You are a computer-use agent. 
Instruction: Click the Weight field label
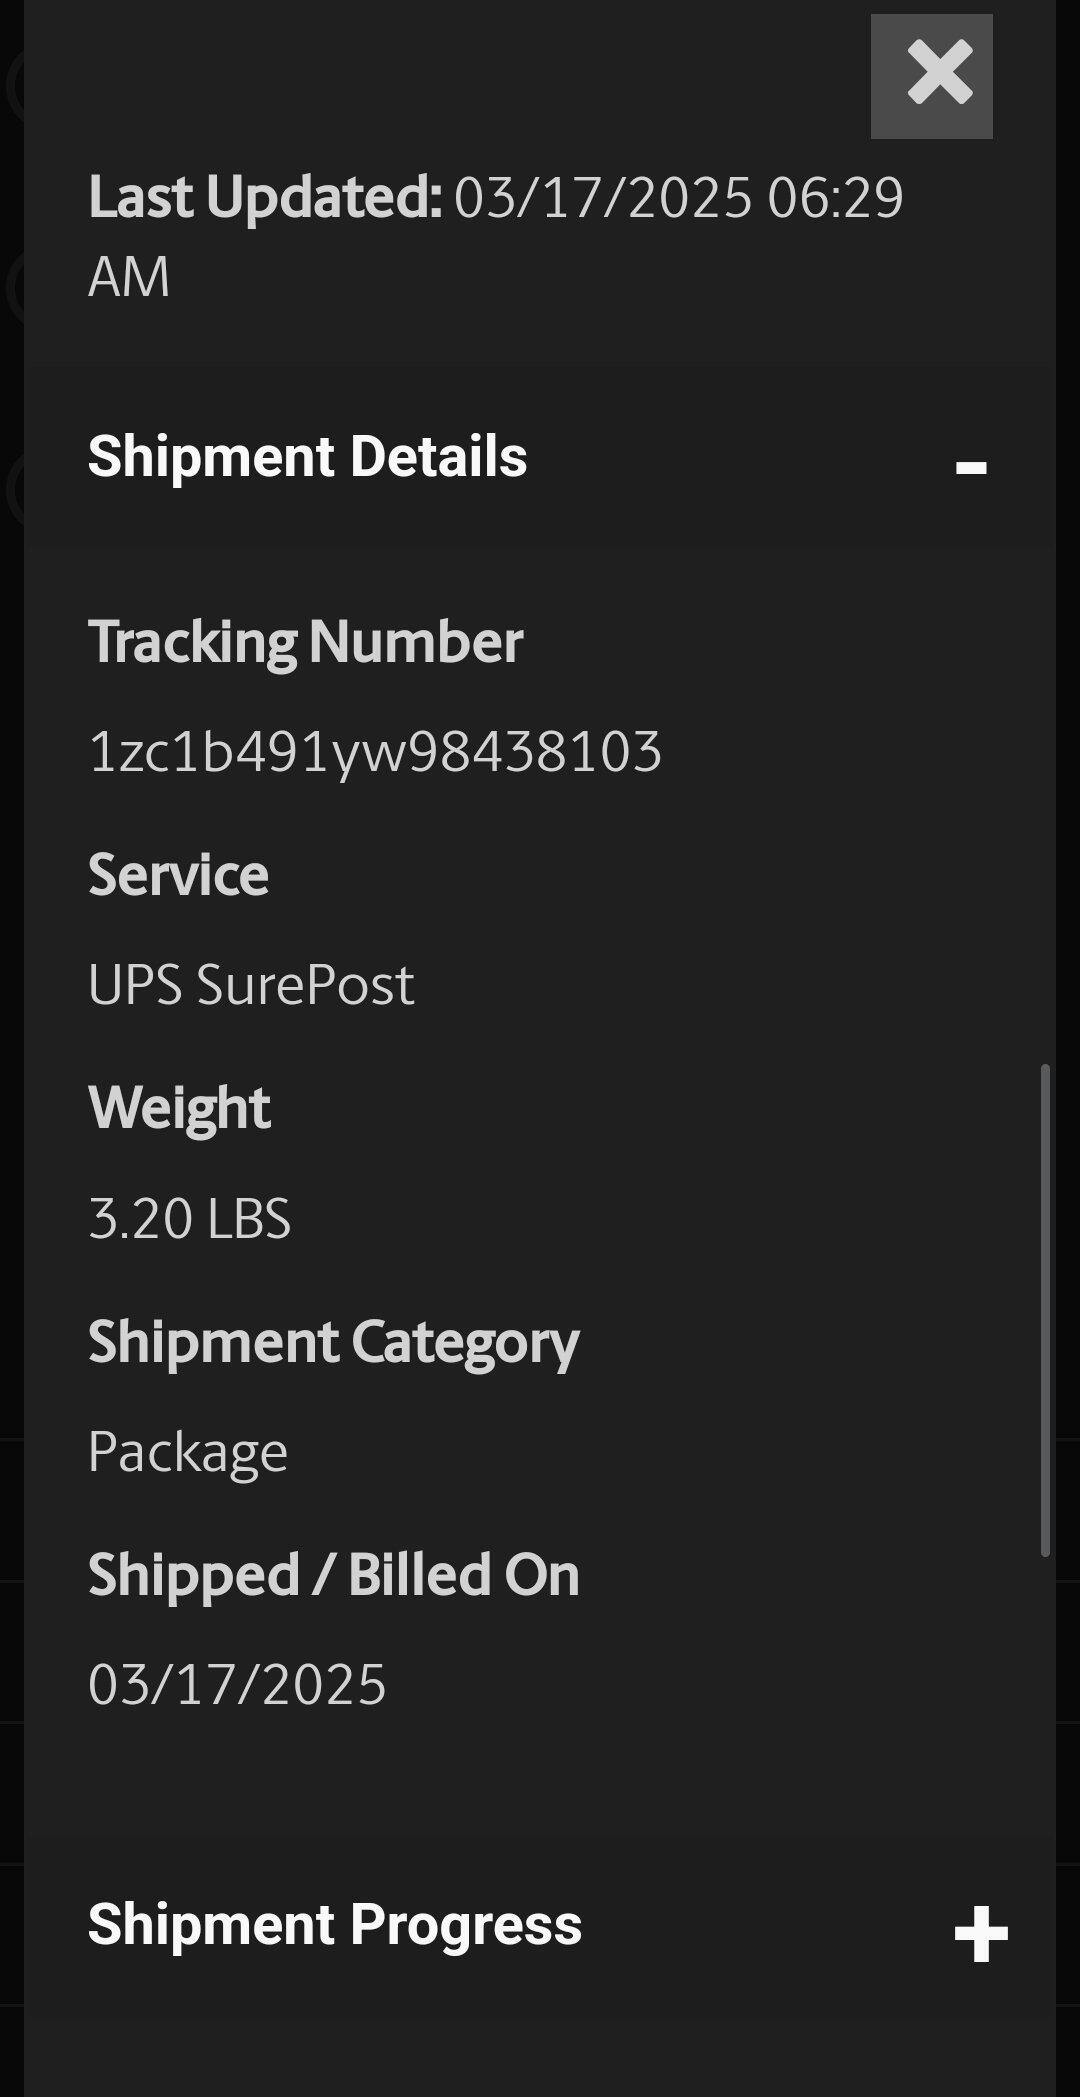click(179, 1107)
